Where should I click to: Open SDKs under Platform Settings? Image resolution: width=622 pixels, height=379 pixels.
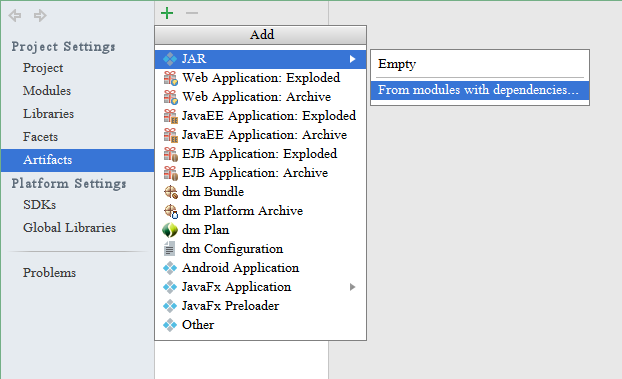[x=39, y=205]
